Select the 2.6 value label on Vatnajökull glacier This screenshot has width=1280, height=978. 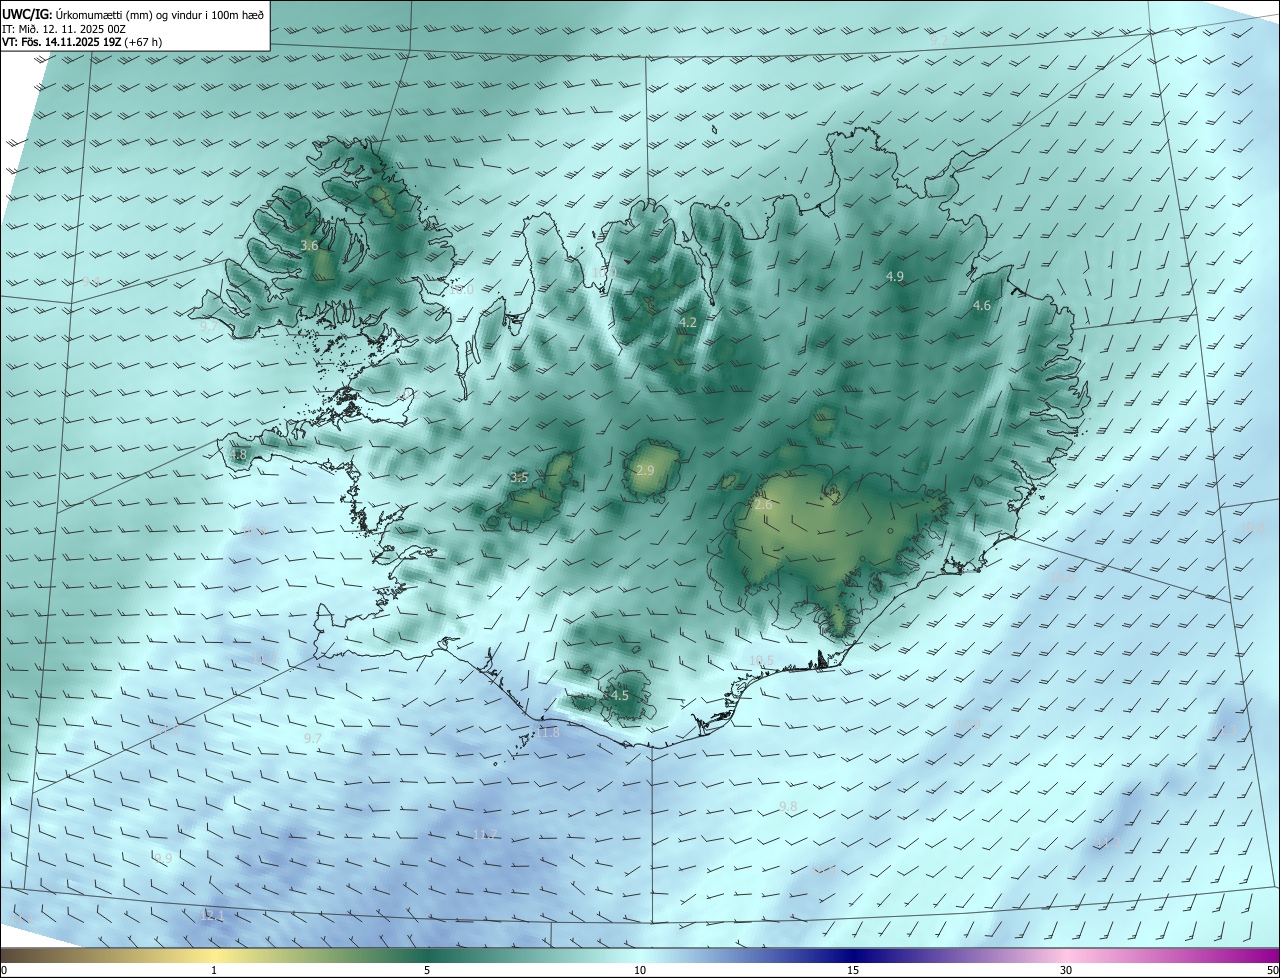click(763, 506)
